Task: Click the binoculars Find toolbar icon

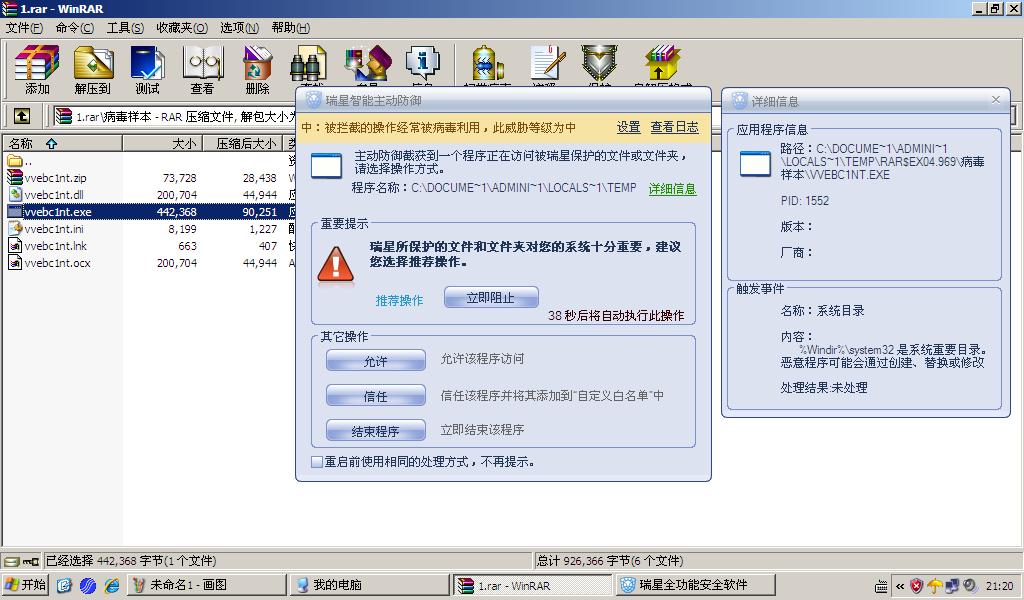Action: (x=309, y=64)
